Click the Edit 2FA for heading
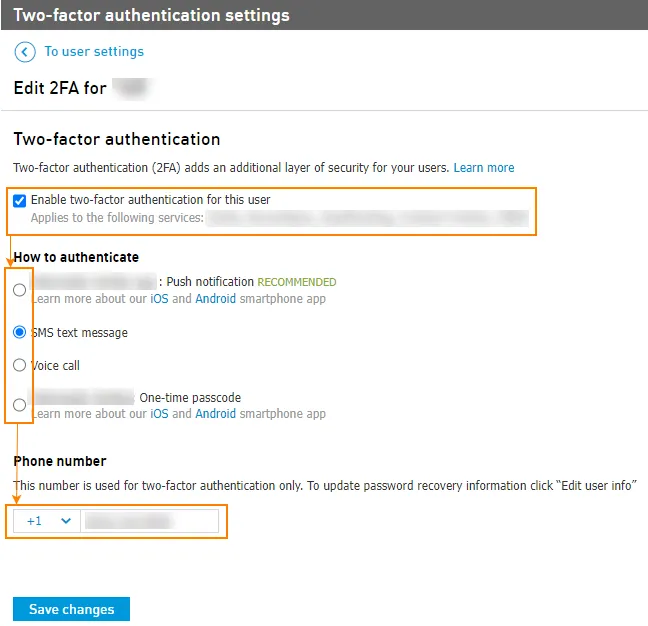This screenshot has height=626, width=648. tap(60, 88)
